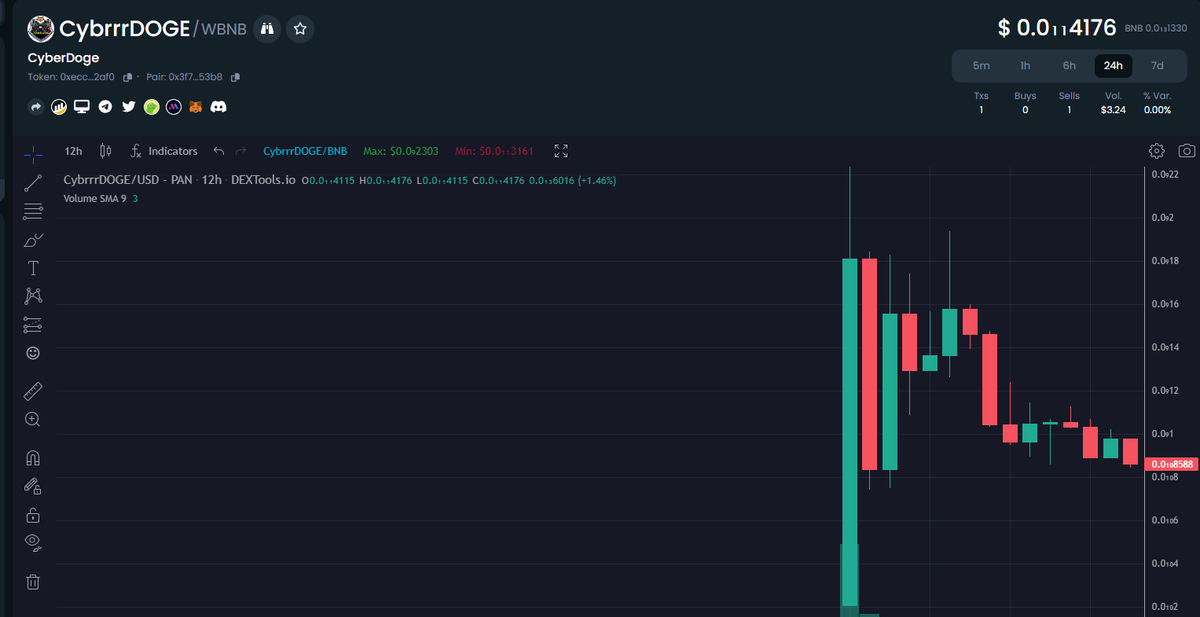This screenshot has width=1200, height=617.
Task: Click the current price tag 0.0₁₀8588
Action: pyautogui.click(x=1173, y=465)
